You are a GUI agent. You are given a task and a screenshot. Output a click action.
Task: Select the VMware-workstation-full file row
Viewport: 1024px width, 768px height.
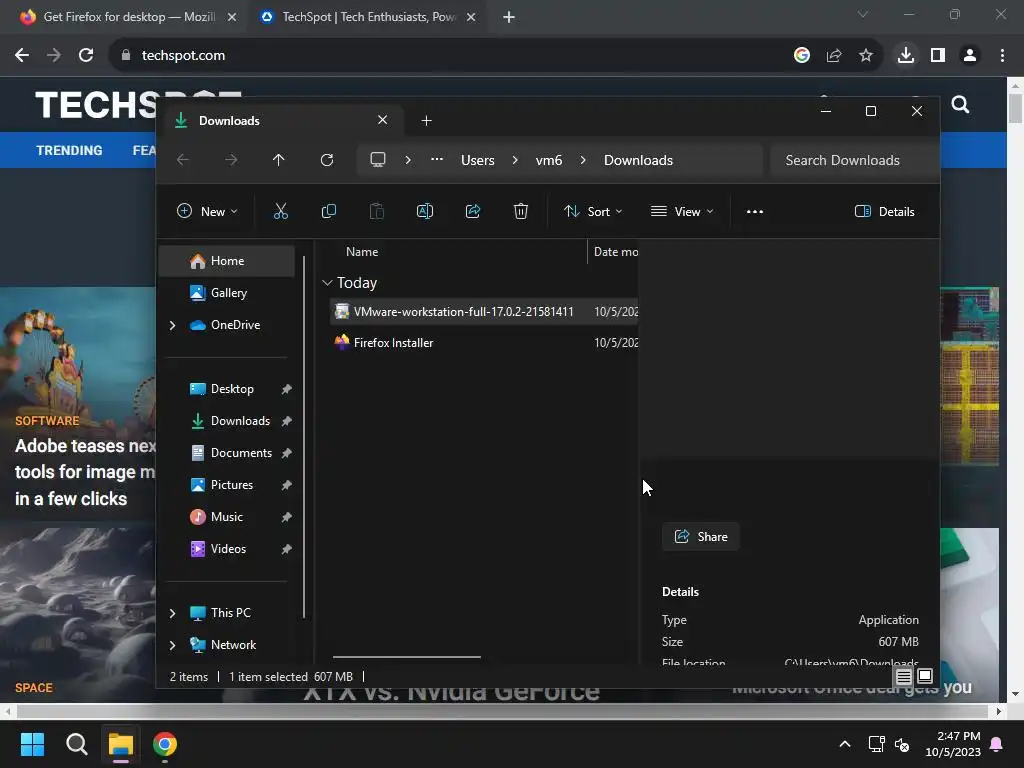coord(485,312)
